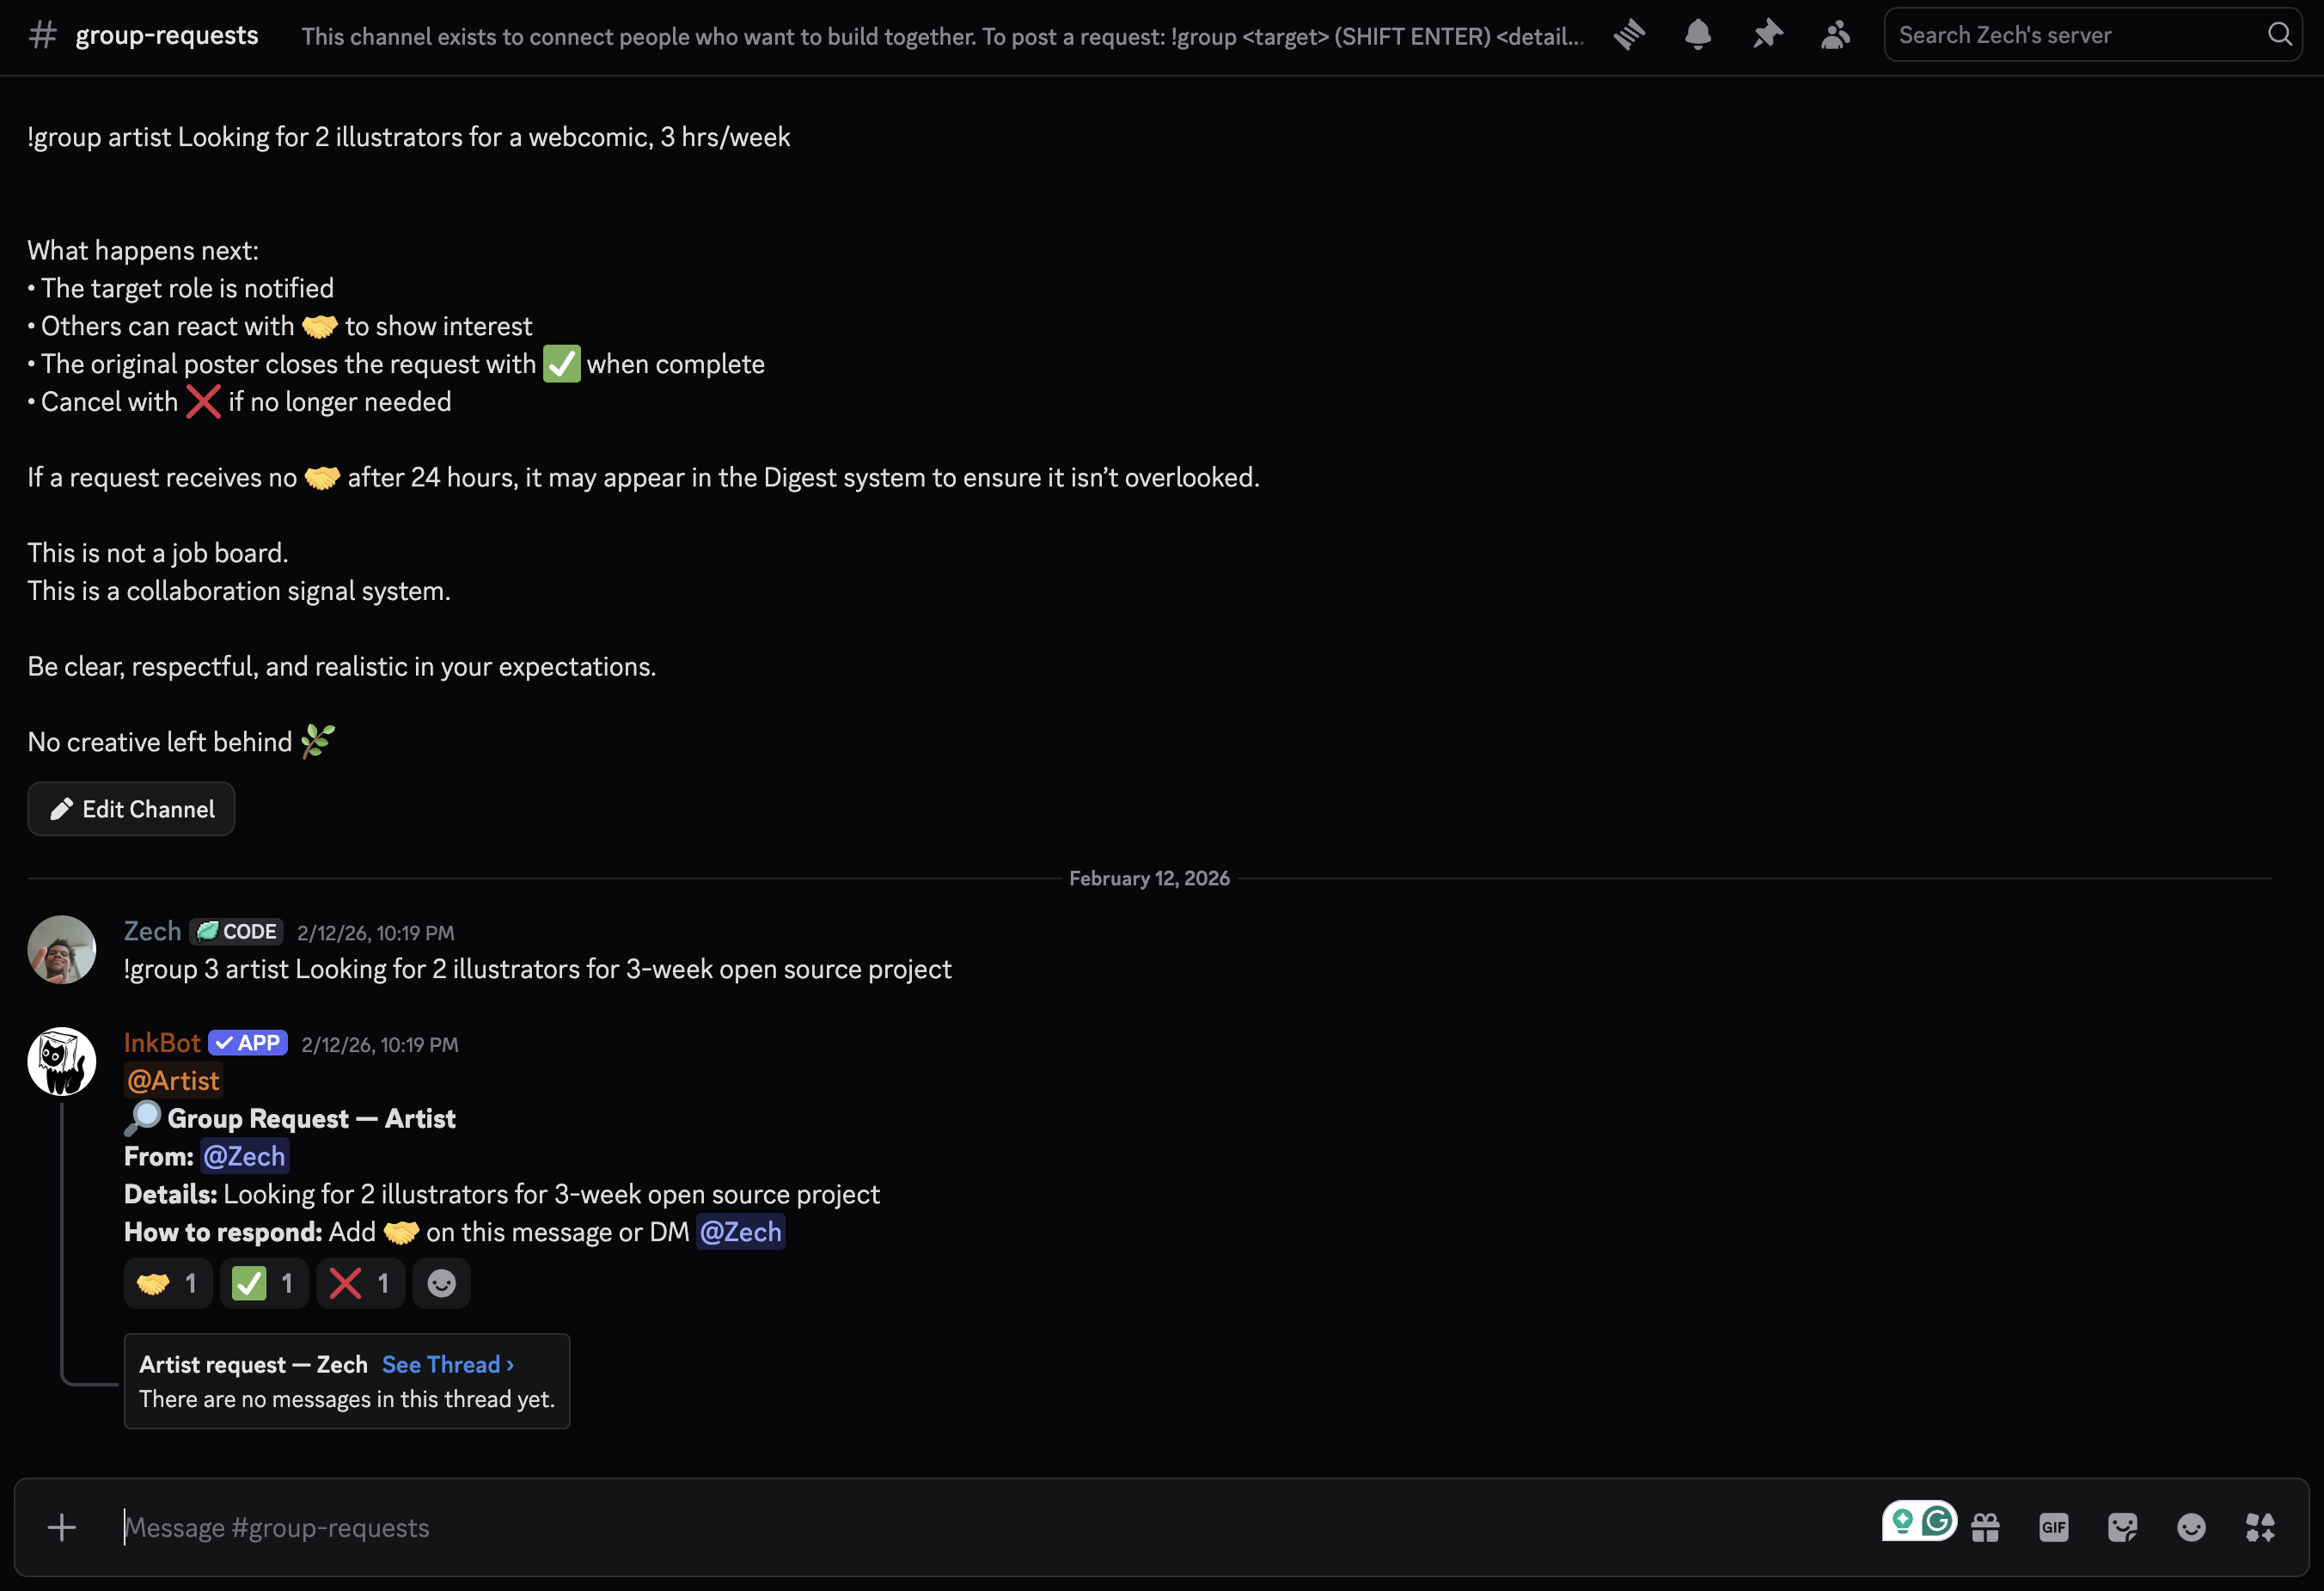Open the sticker picker
Image resolution: width=2324 pixels, height=1591 pixels.
coord(2123,1527)
